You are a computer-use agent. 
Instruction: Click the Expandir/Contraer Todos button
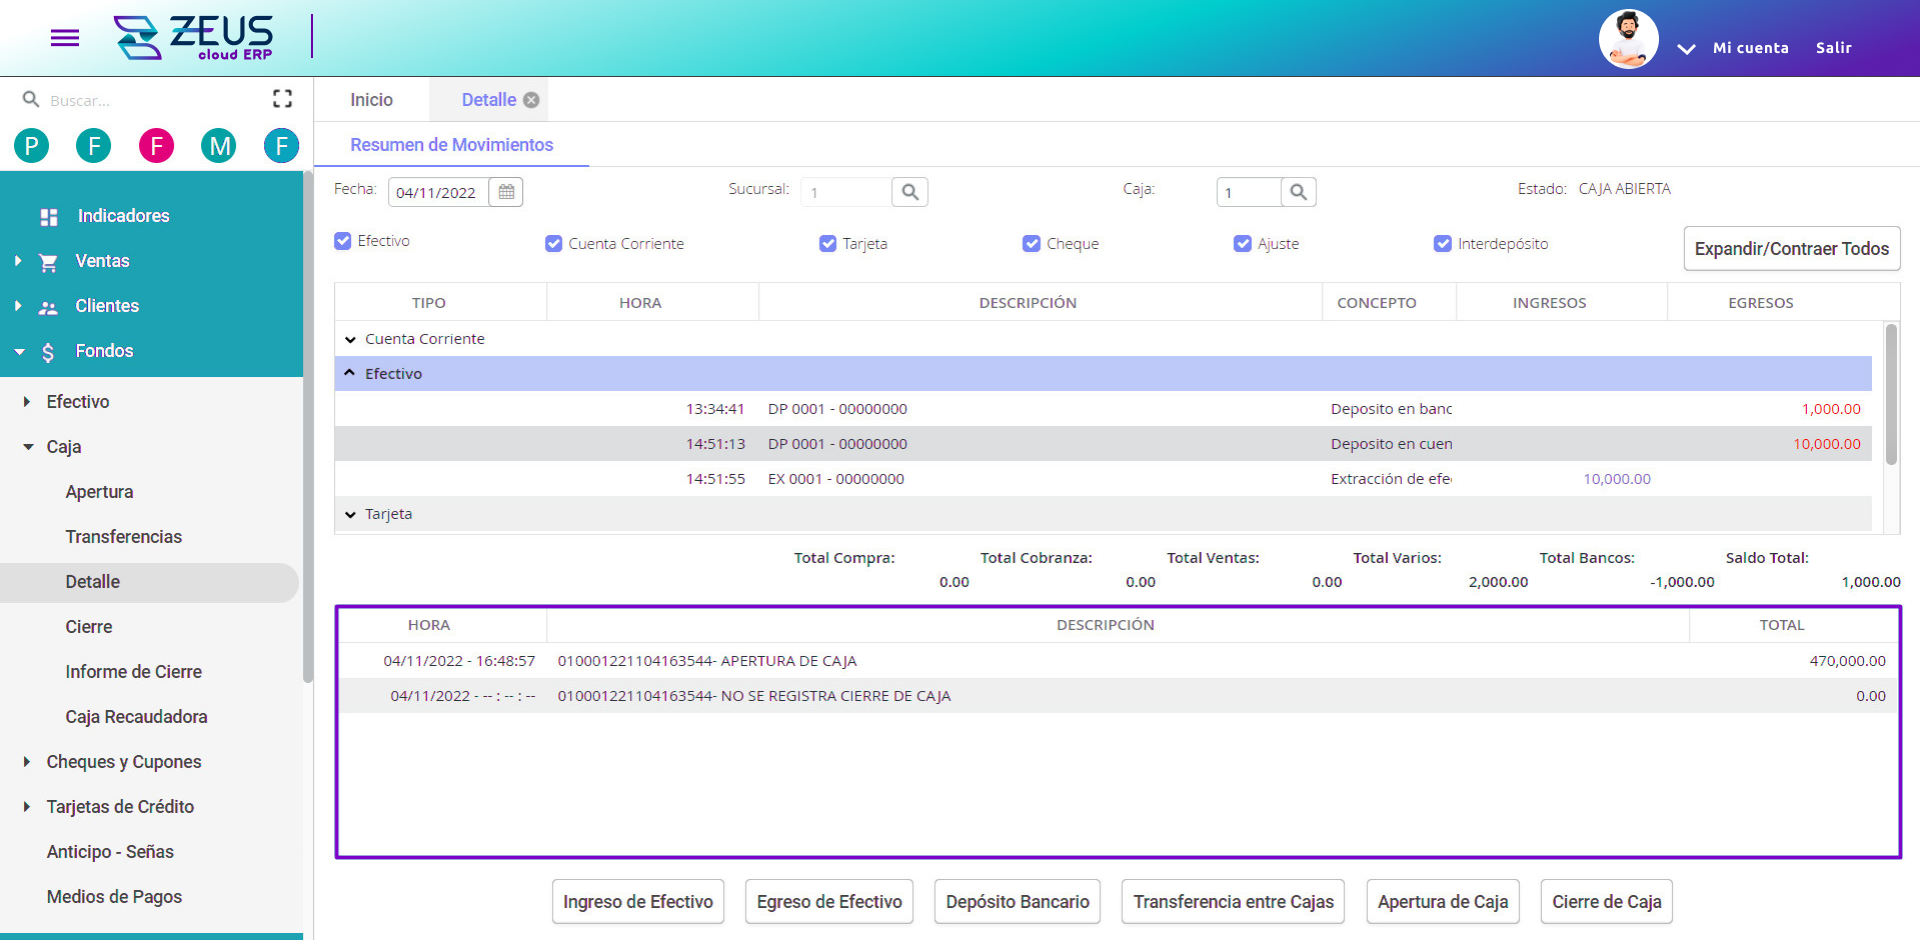tap(1791, 248)
